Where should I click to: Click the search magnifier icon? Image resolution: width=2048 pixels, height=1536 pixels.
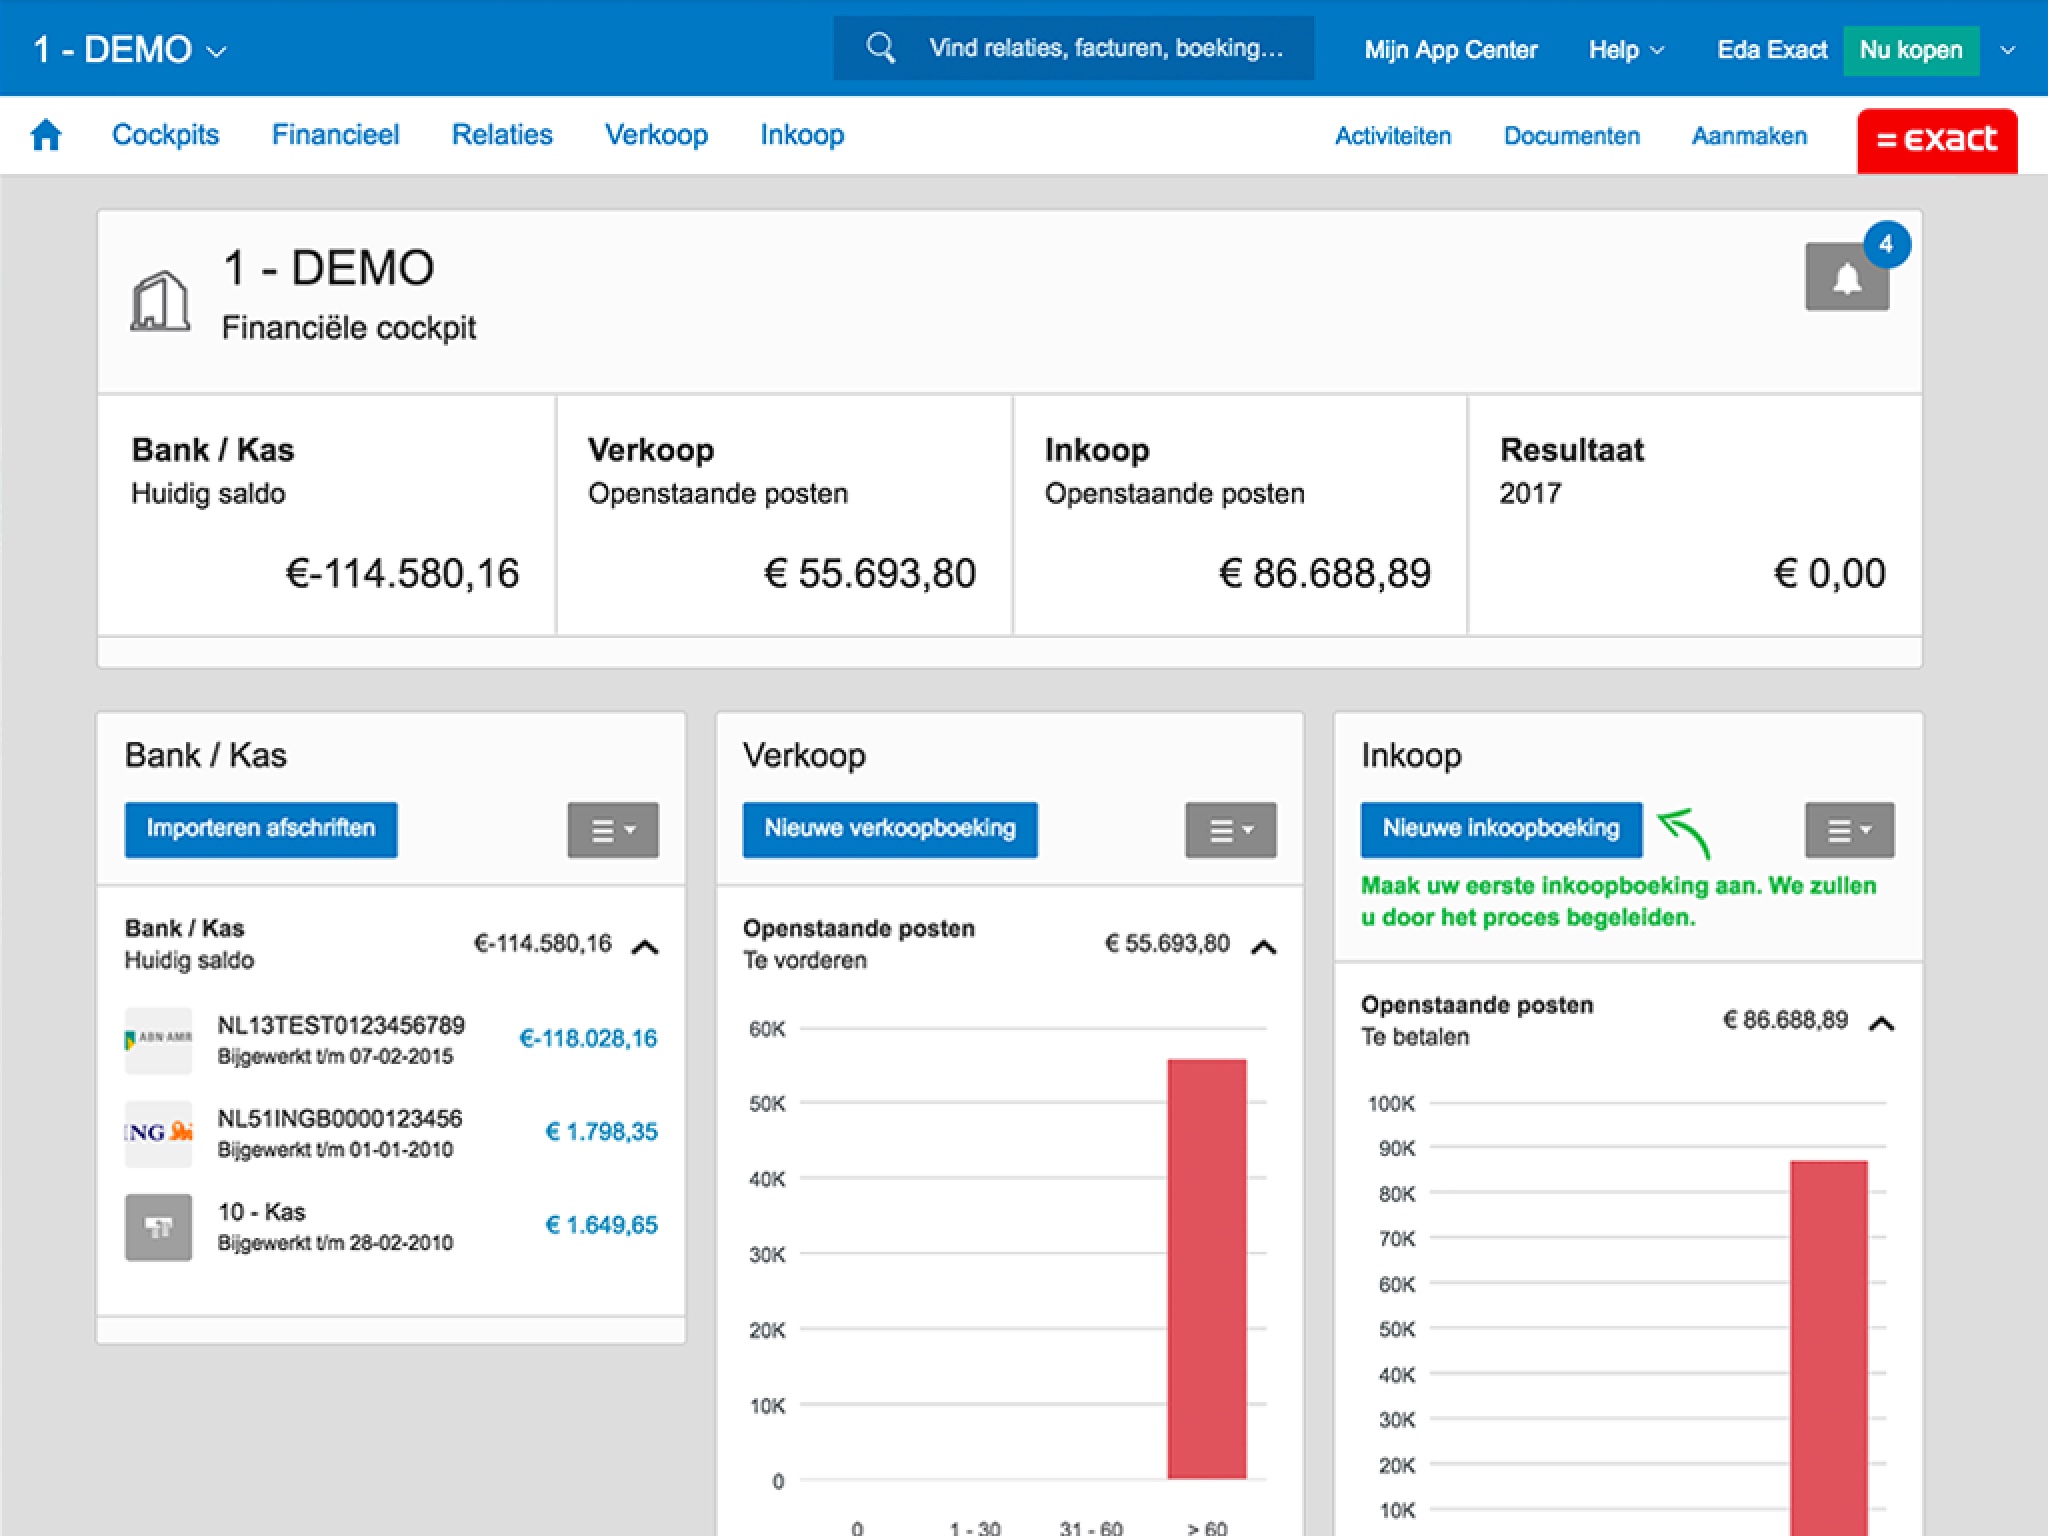[880, 48]
